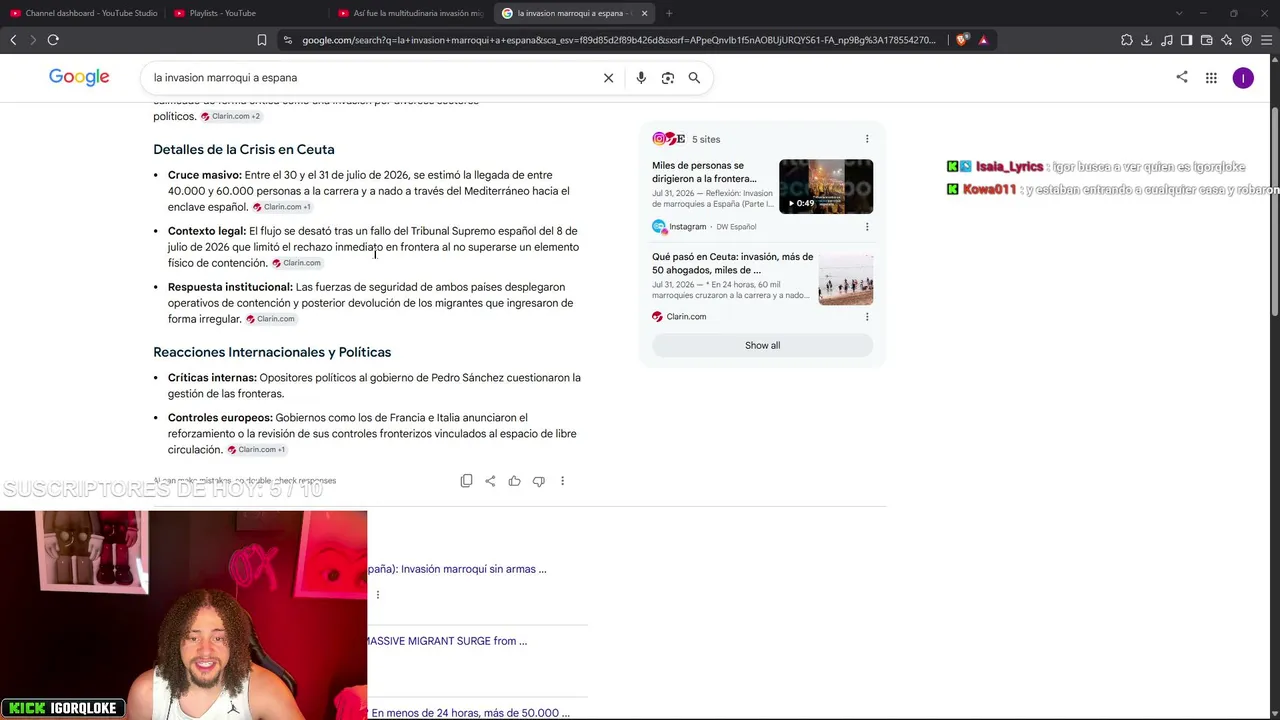Open options for the Clarin.com source
1280x720 pixels.
click(x=867, y=317)
